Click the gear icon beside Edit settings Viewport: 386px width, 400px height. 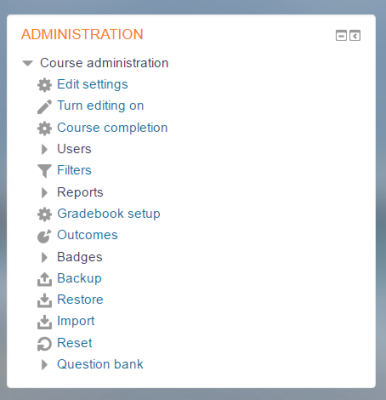tap(44, 85)
